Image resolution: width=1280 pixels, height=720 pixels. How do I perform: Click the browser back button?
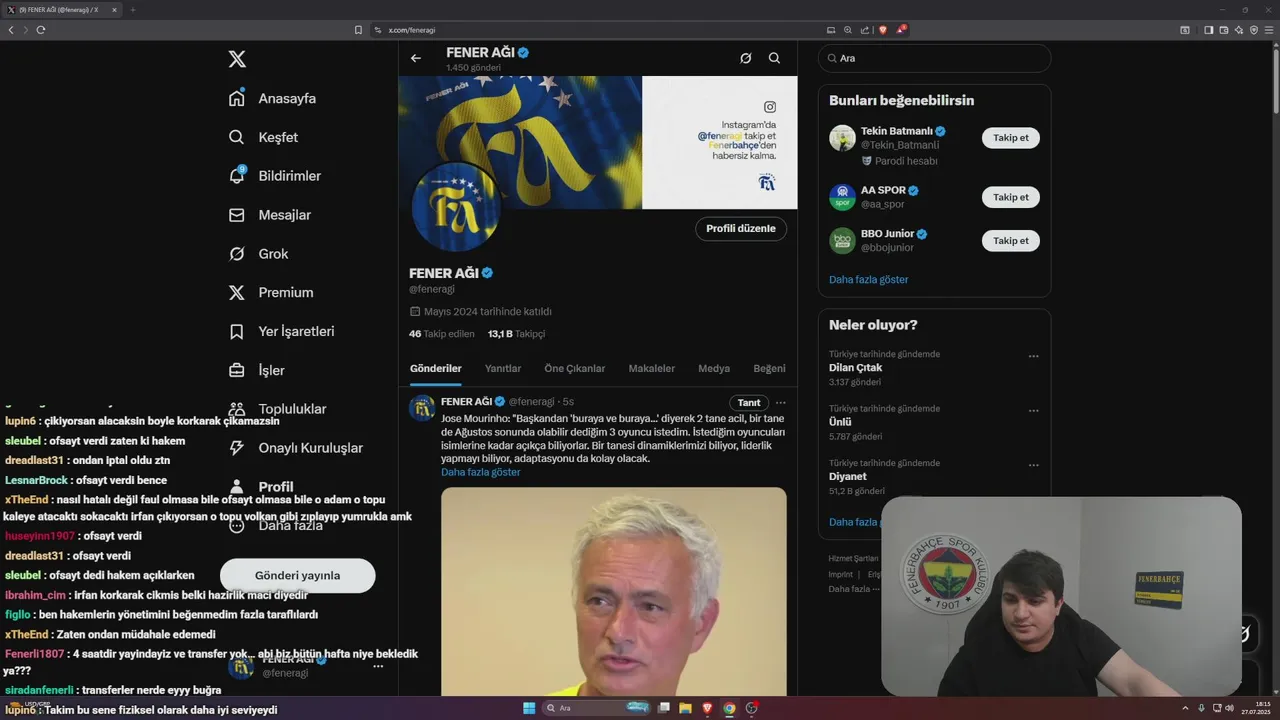coord(11,30)
